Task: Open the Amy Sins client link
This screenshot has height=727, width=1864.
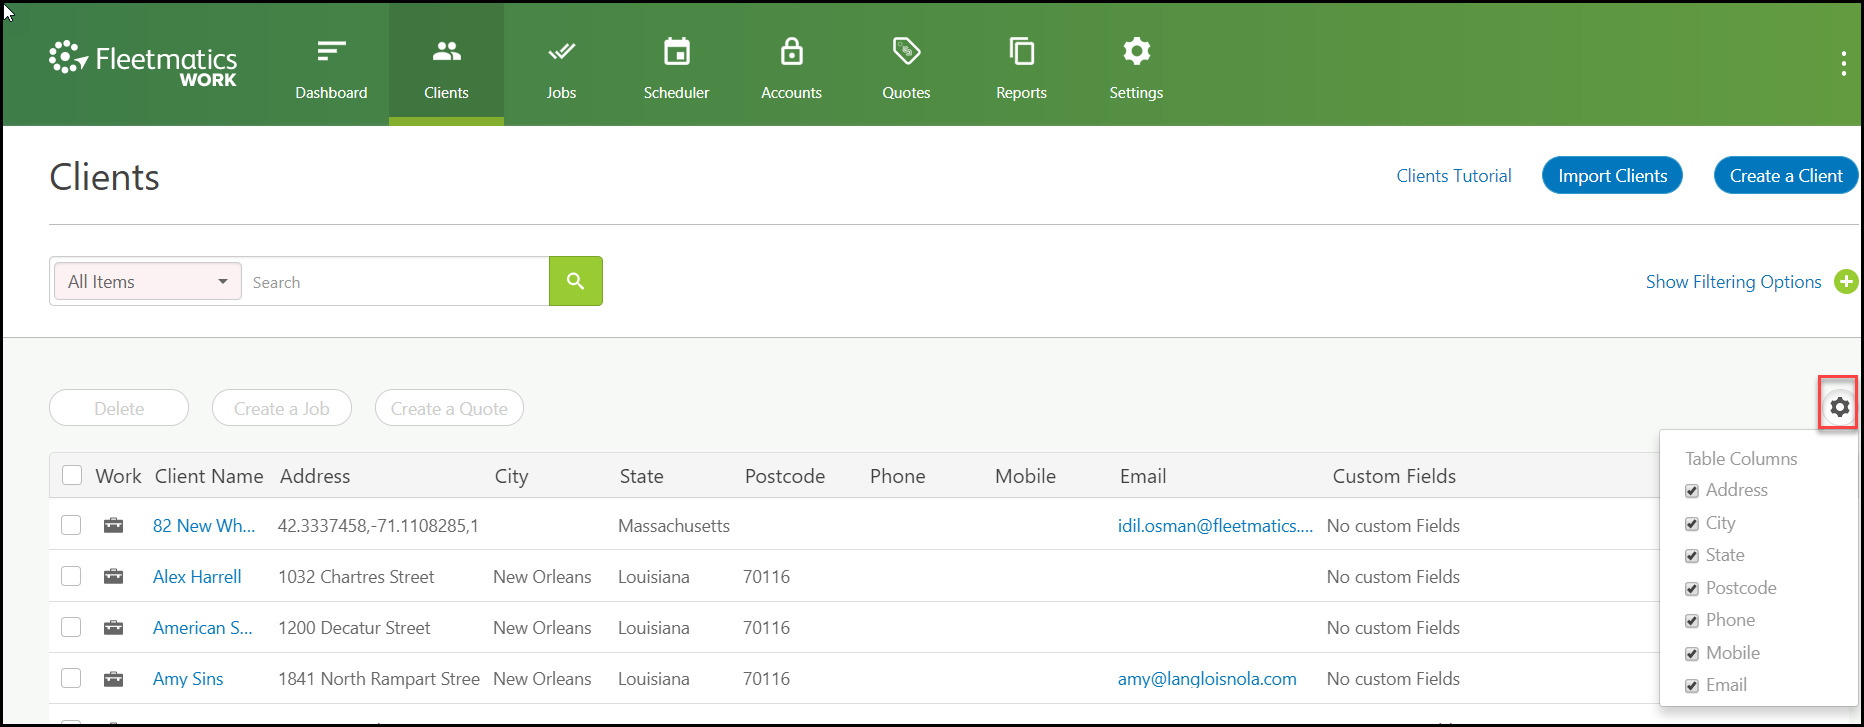Action: click(x=188, y=679)
